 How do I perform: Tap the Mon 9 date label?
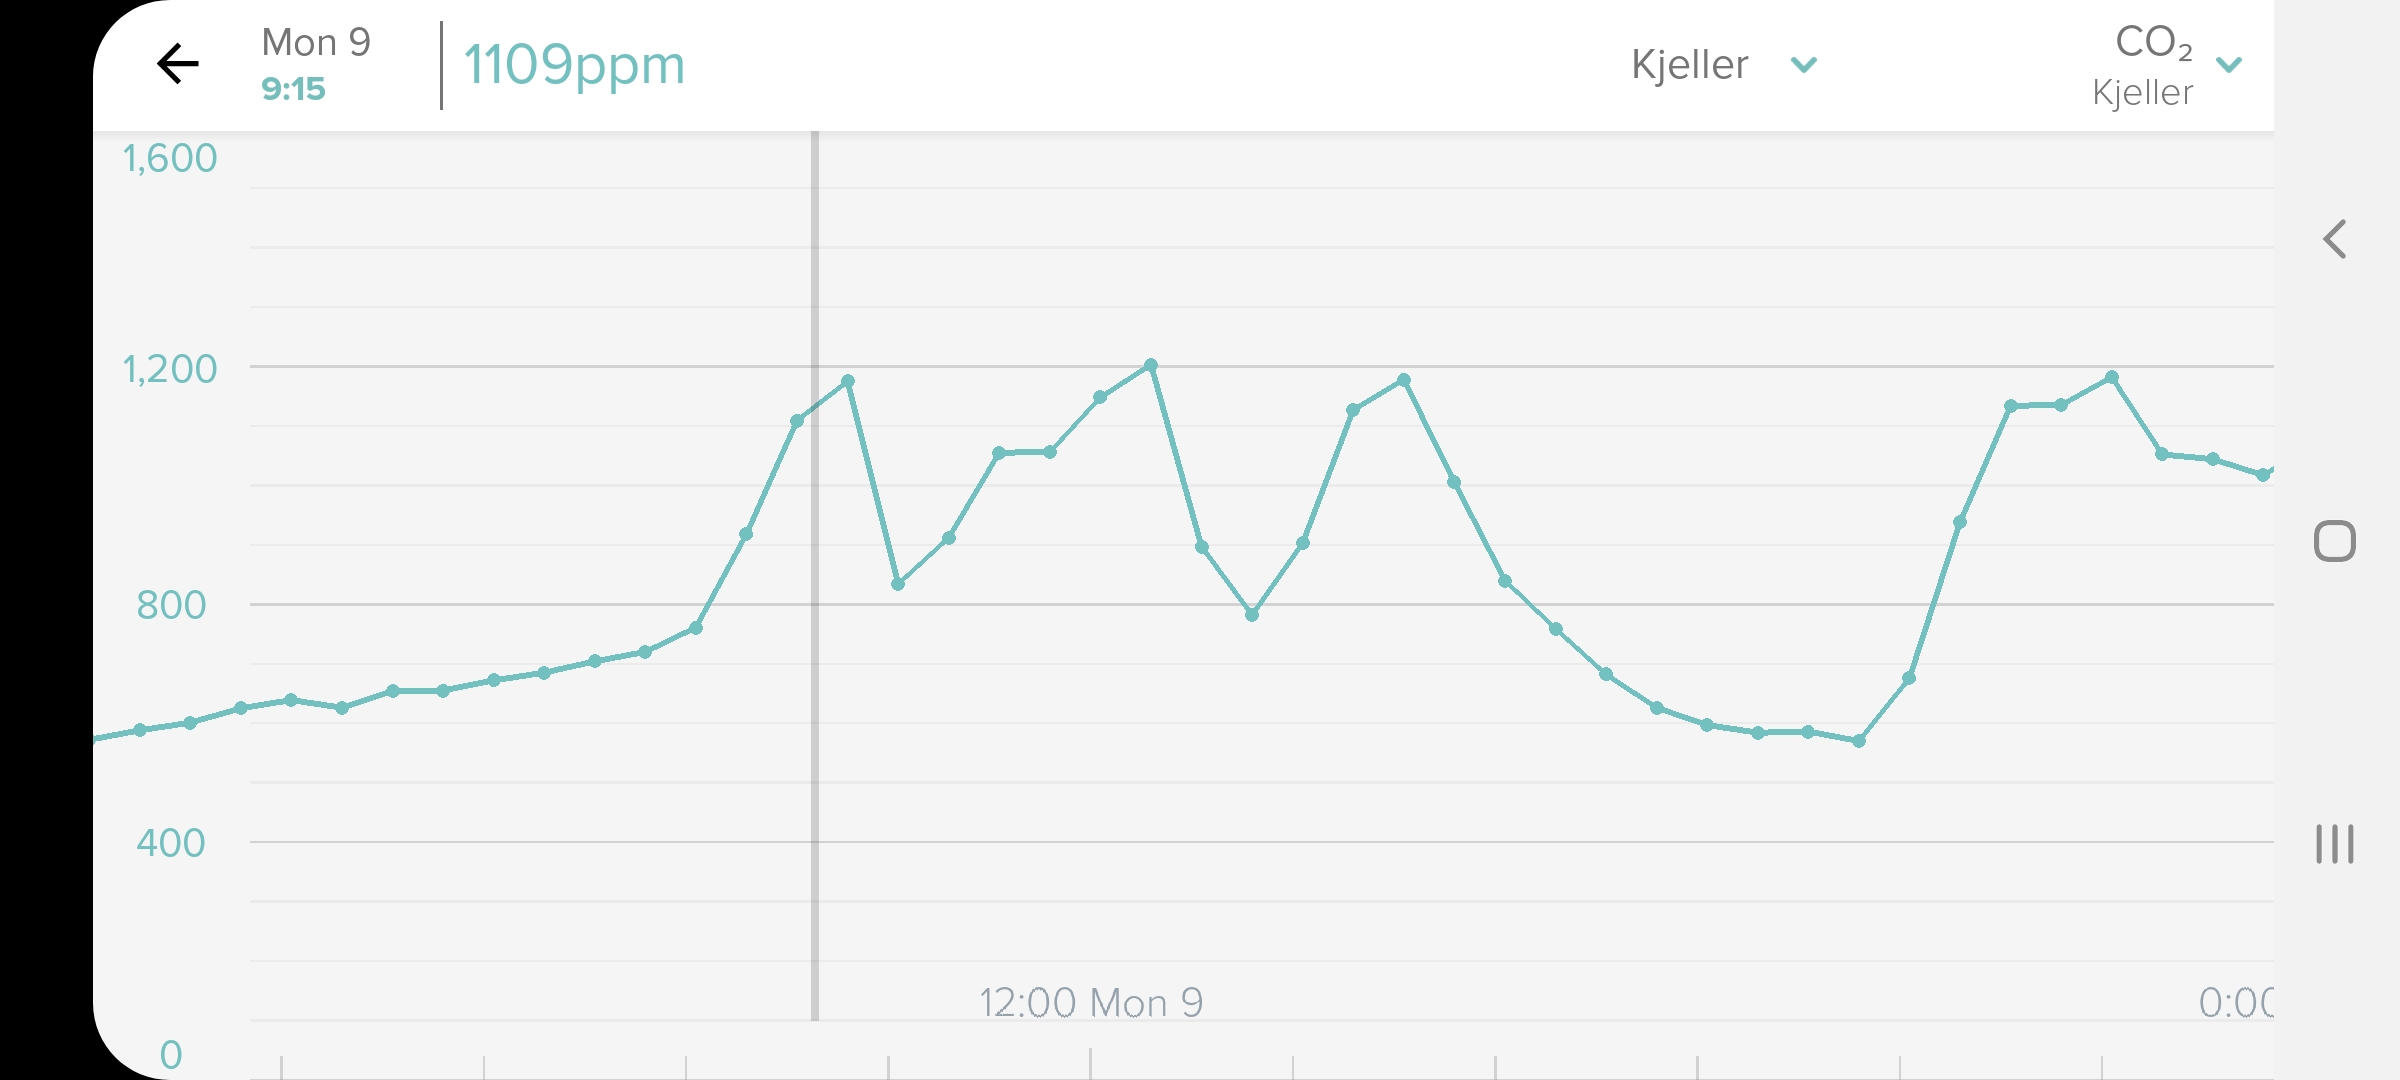click(x=315, y=43)
